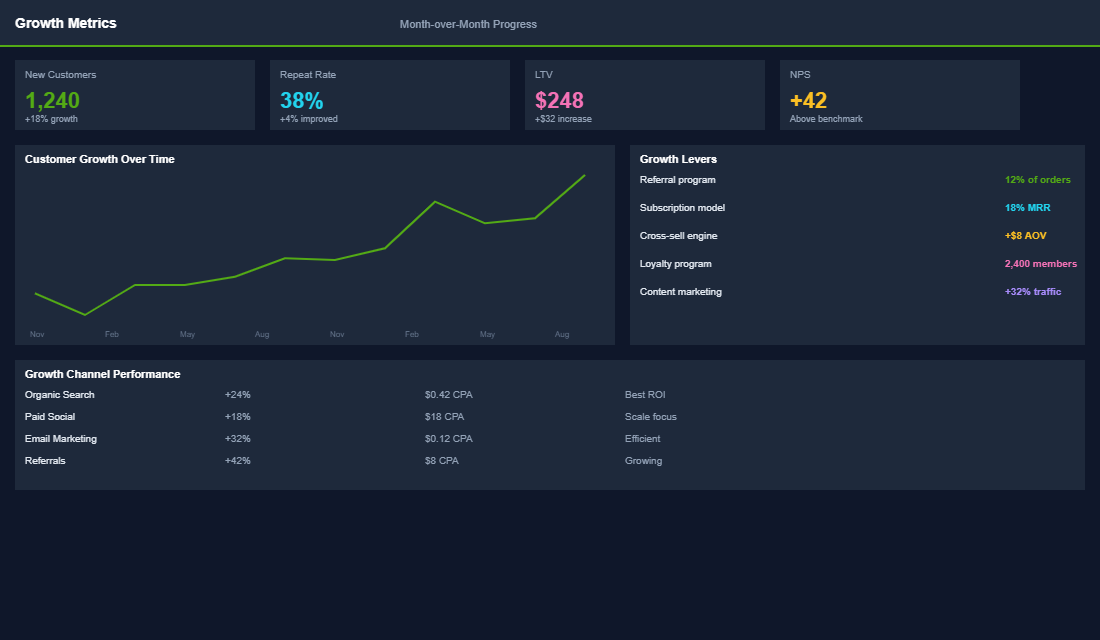
Task: Select the peak point of the growth line
Action: (x=582, y=176)
